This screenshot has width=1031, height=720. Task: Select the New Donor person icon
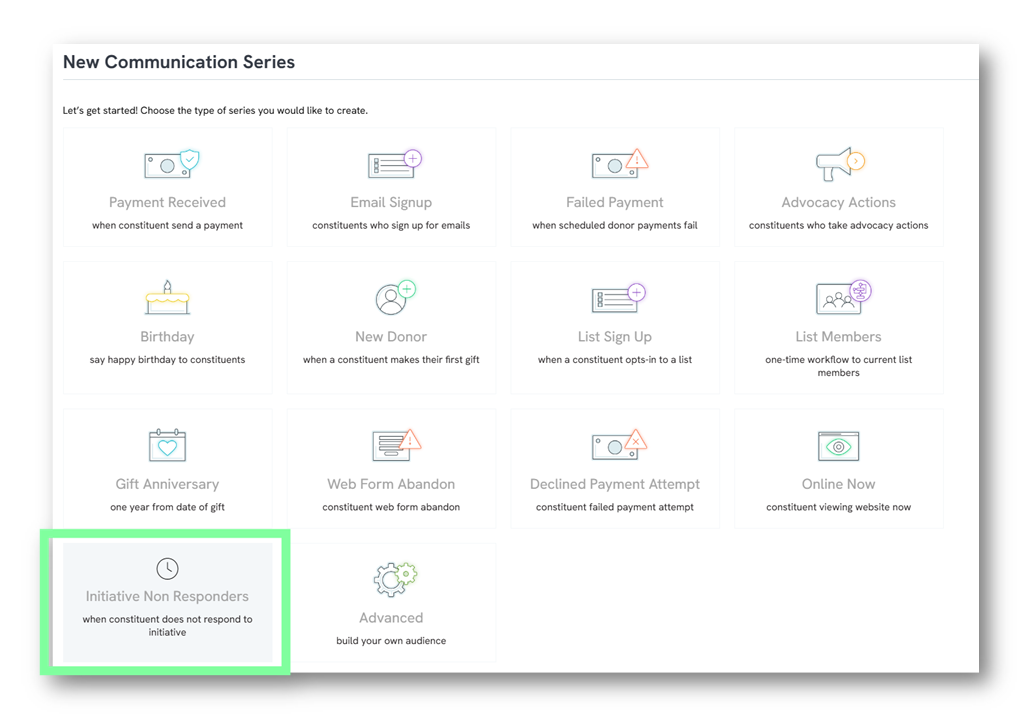click(394, 298)
